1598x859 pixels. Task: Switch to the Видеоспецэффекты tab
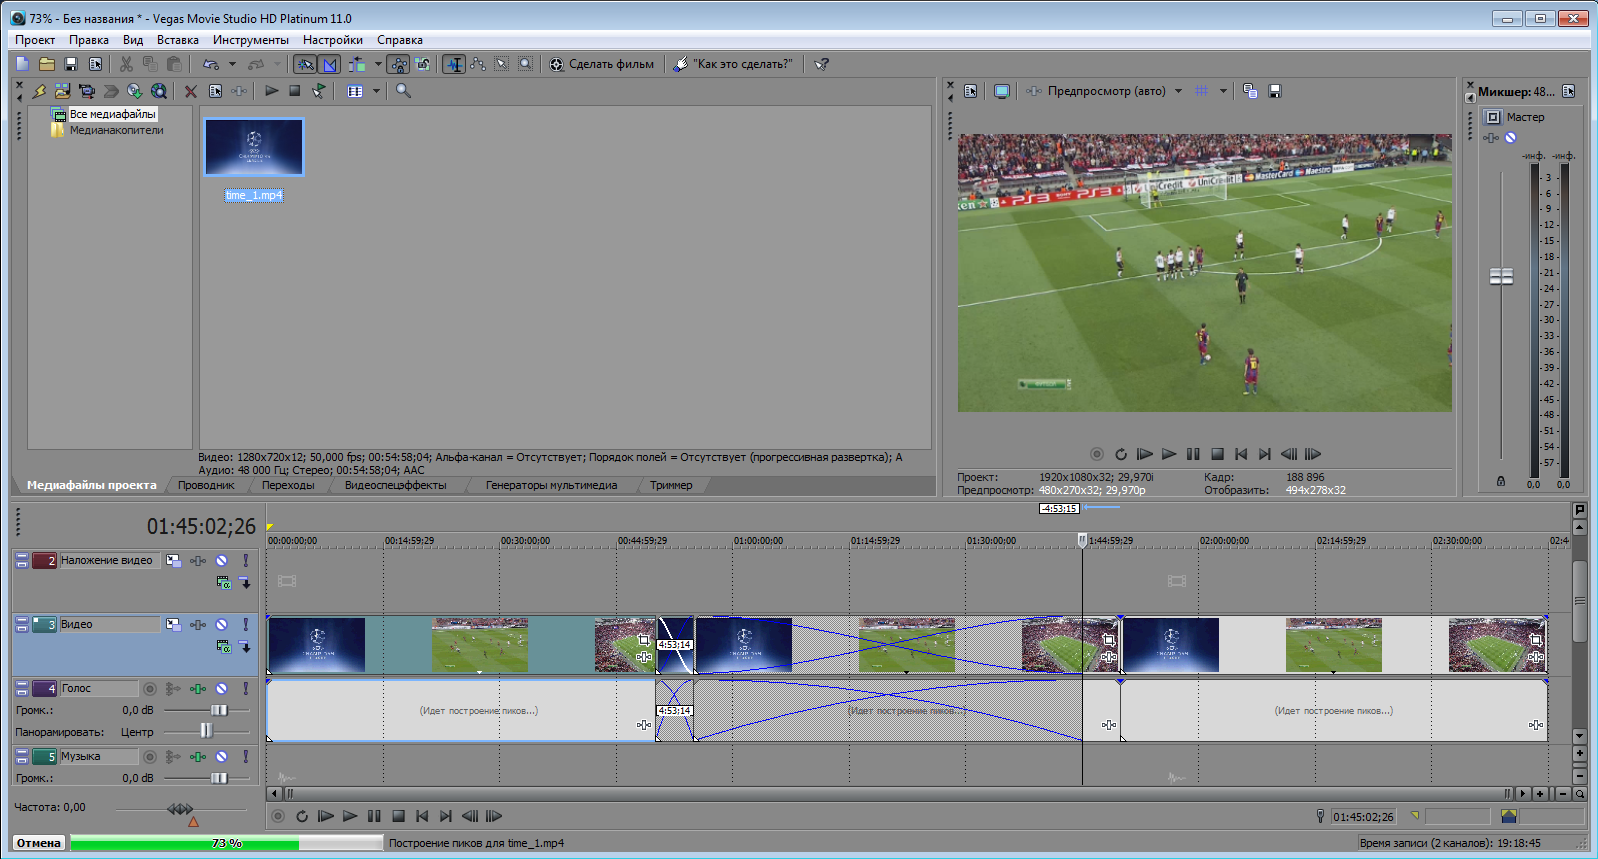tap(396, 485)
